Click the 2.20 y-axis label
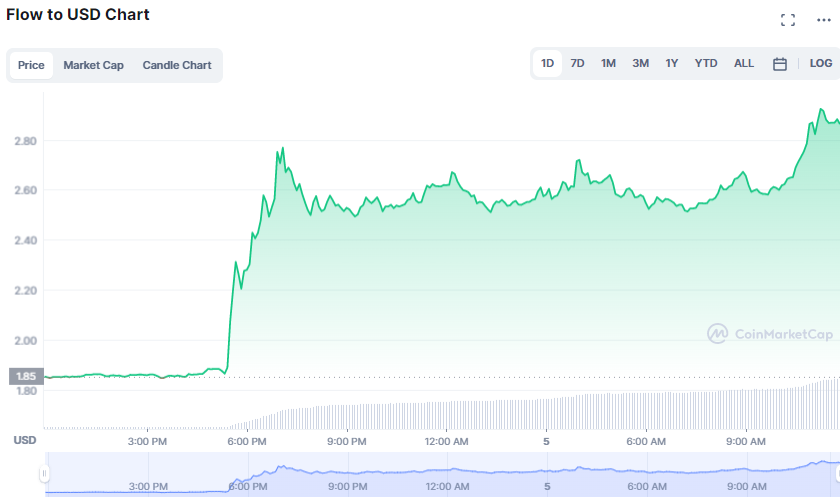The width and height of the screenshot is (840, 502). [x=25, y=290]
